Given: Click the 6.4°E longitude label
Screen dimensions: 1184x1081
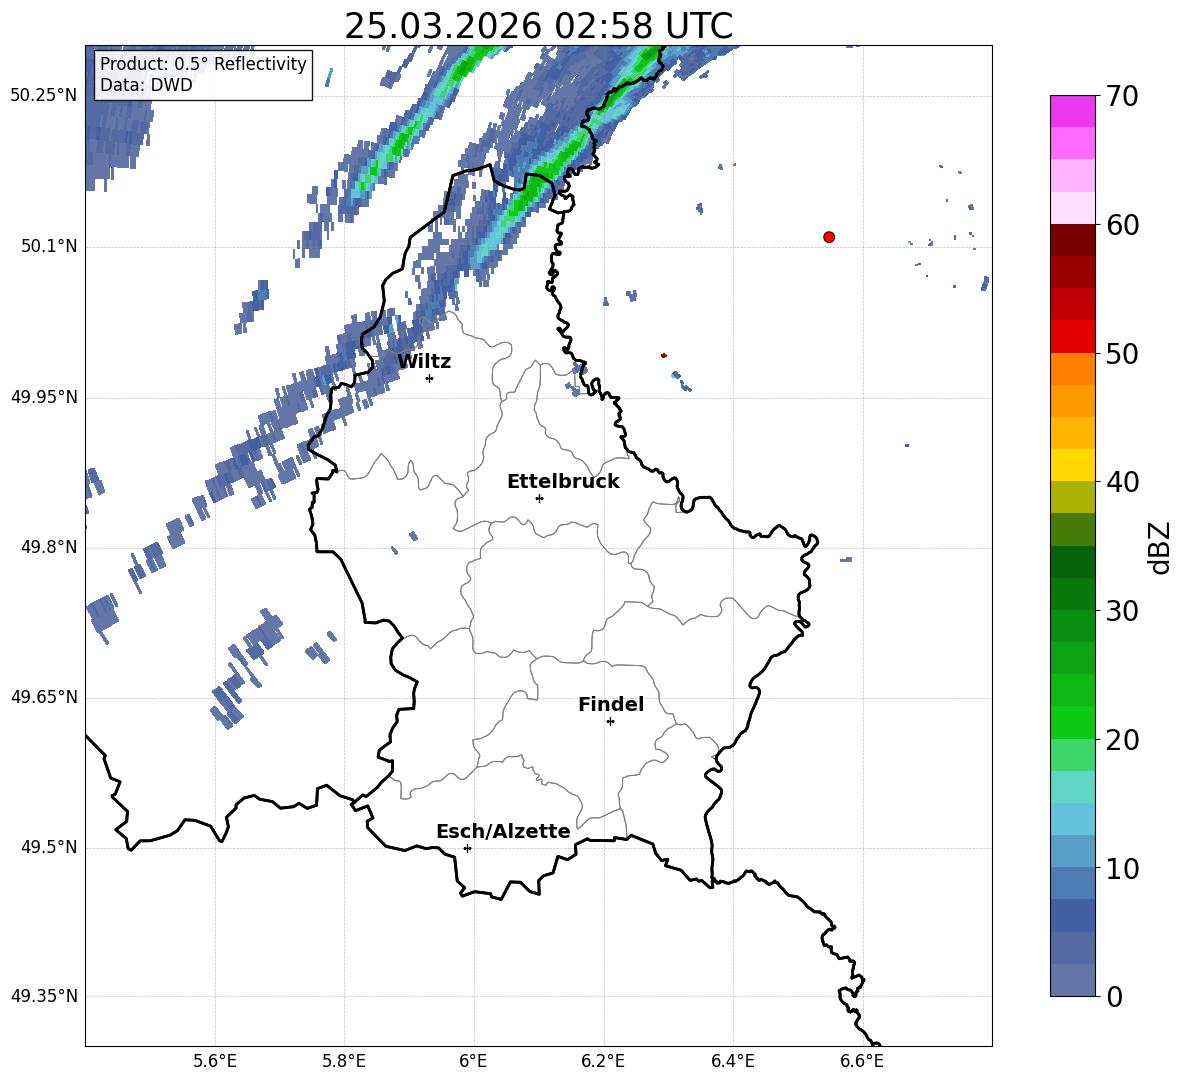Looking at the screenshot, I should coord(732,1061).
